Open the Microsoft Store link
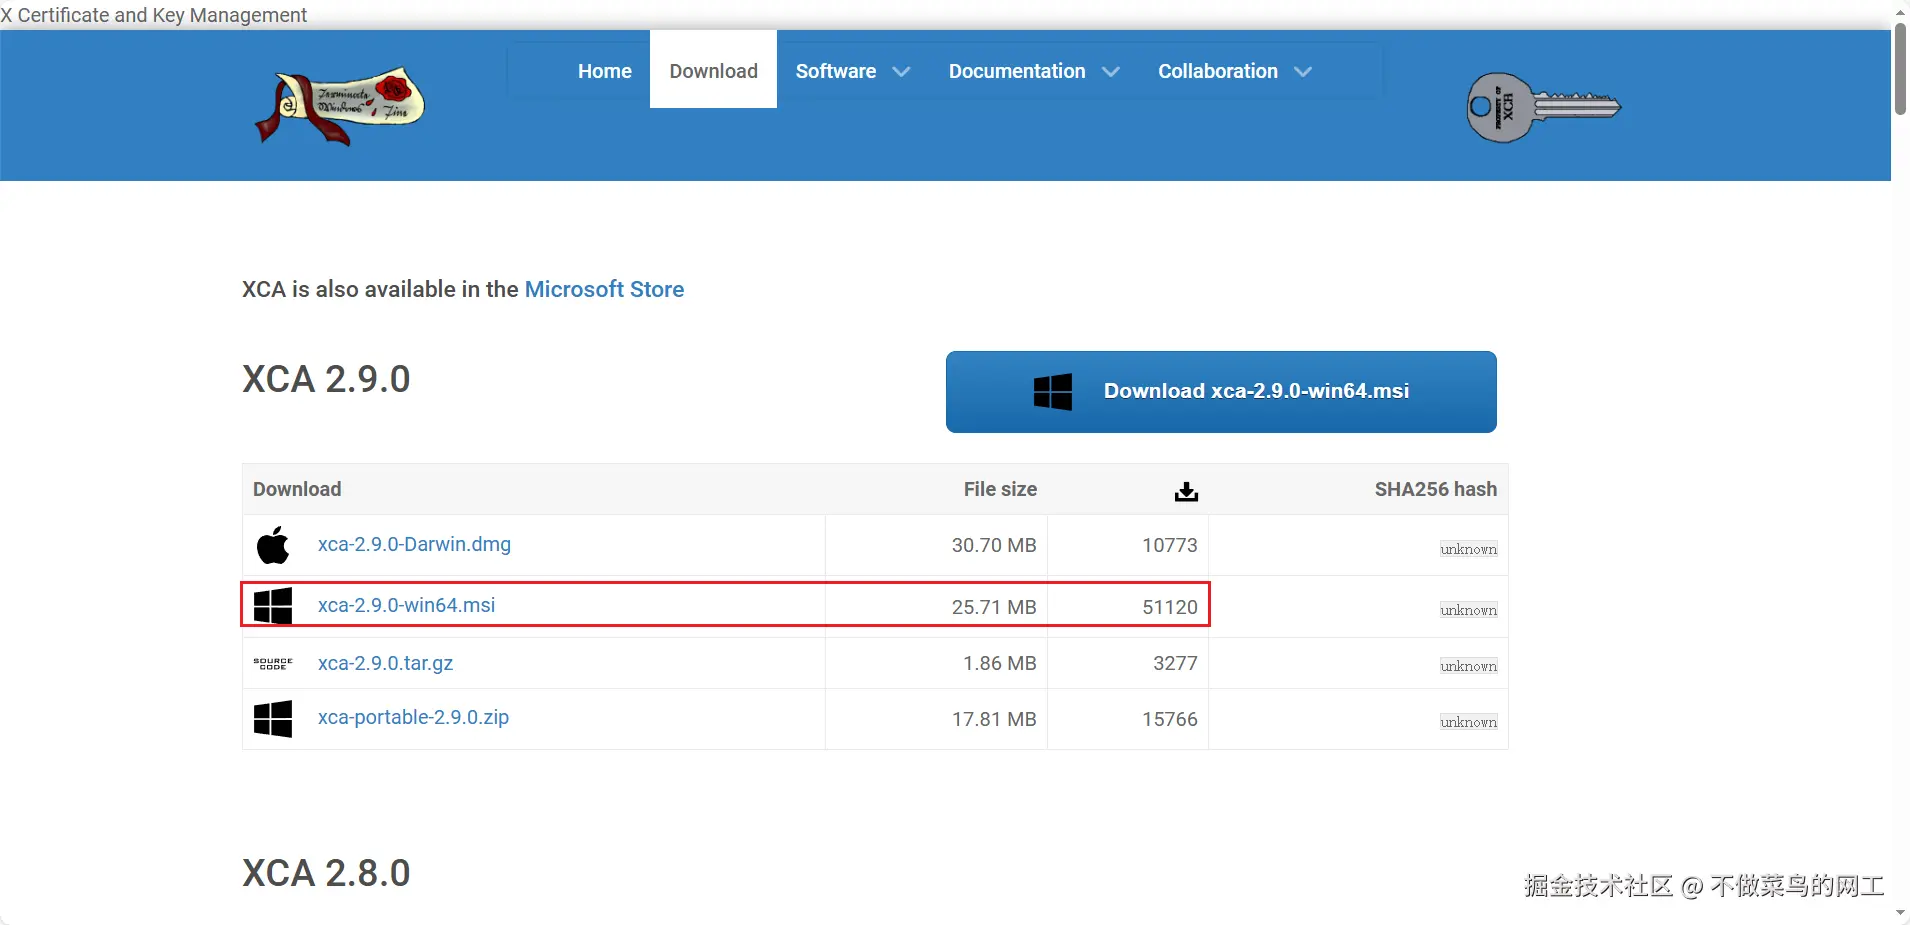Viewport: 1910px width, 925px height. [x=604, y=290]
